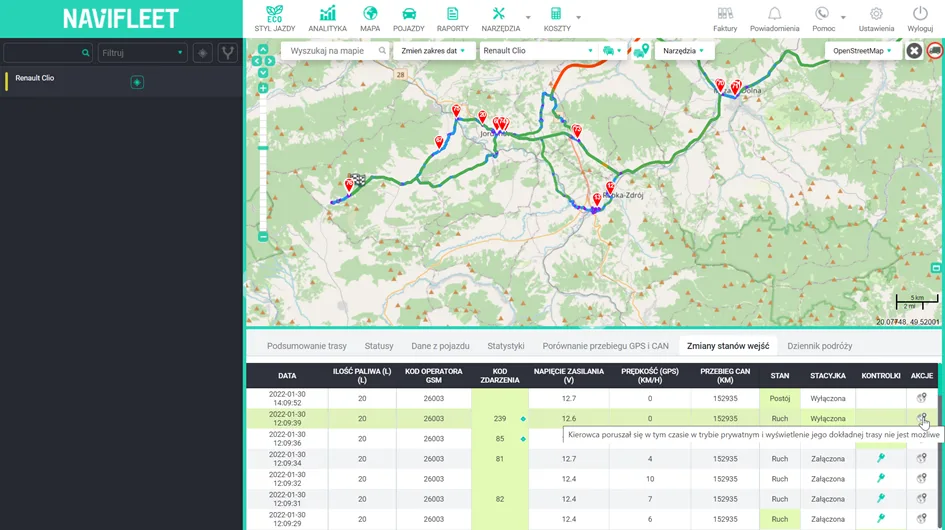Open Zmień zakres dat dropdown
Screen dimensions: 945x530
click(x=433, y=51)
